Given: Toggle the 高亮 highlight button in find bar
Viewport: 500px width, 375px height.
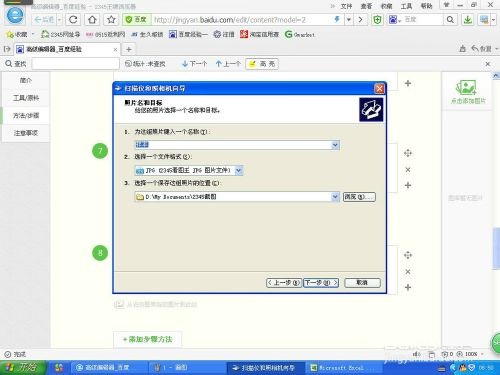Looking at the screenshot, I should 262,64.
